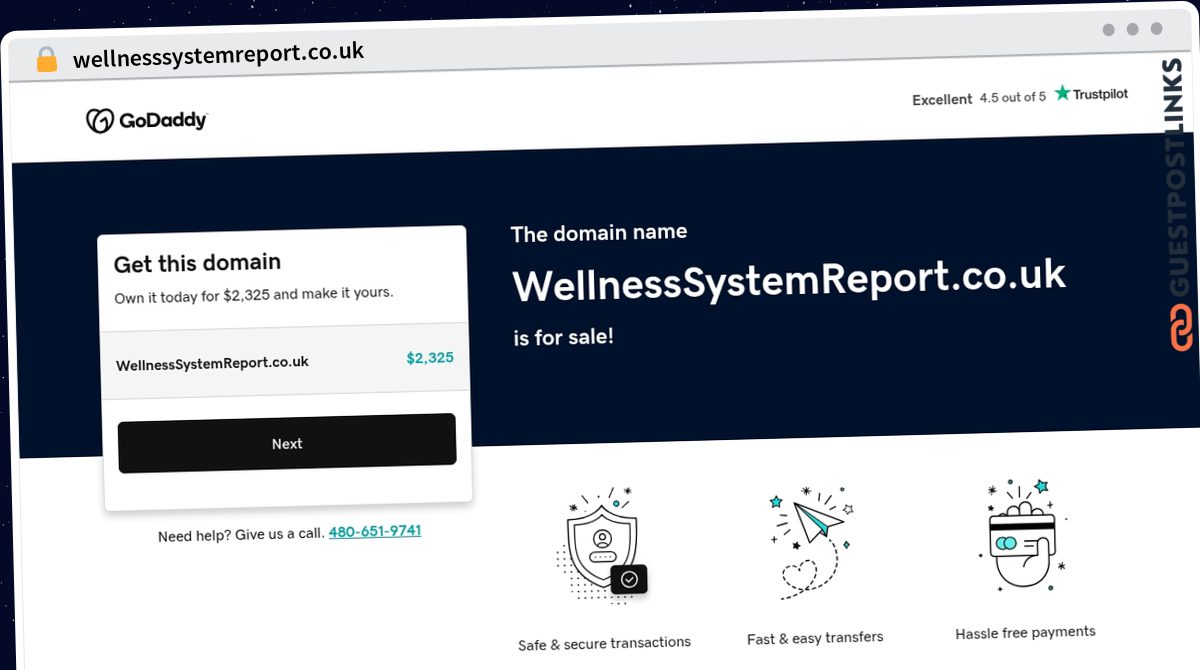This screenshot has width=1200, height=670.
Task: Click the middle browser window control dot
Action: pyautogui.click(x=1133, y=29)
